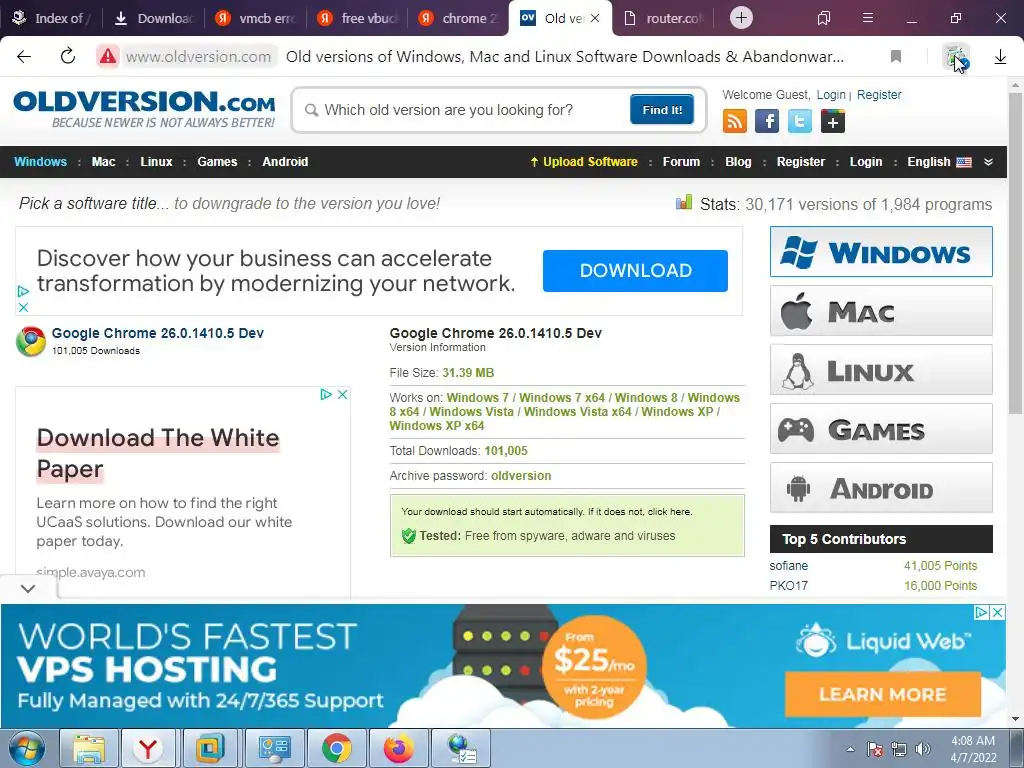
Task: Open the Blog nav link
Action: (x=738, y=162)
